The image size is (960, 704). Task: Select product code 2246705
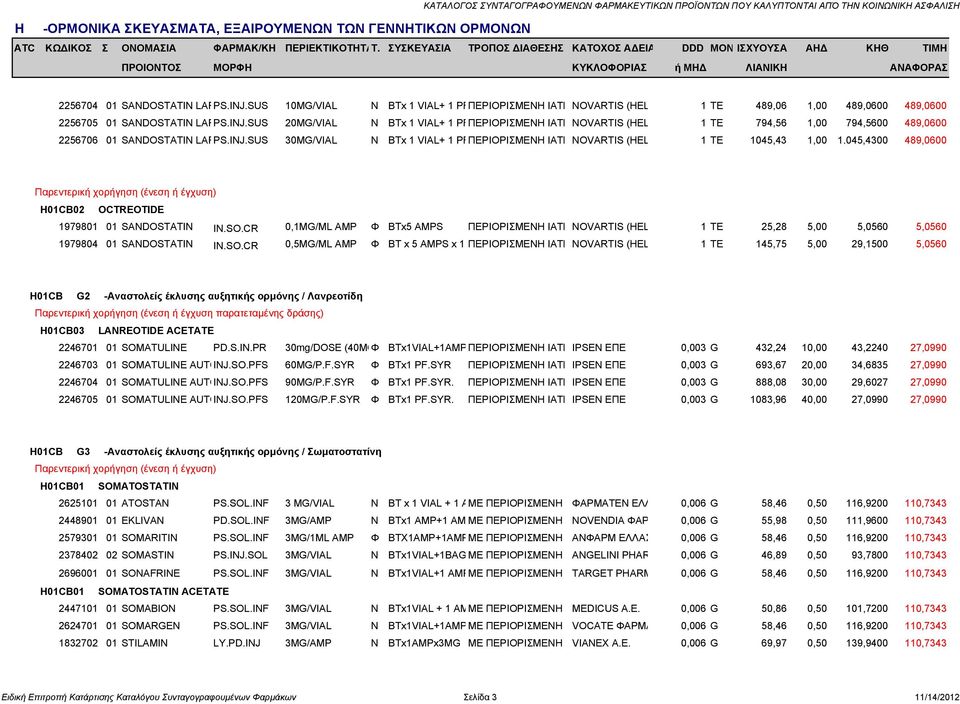point(78,399)
